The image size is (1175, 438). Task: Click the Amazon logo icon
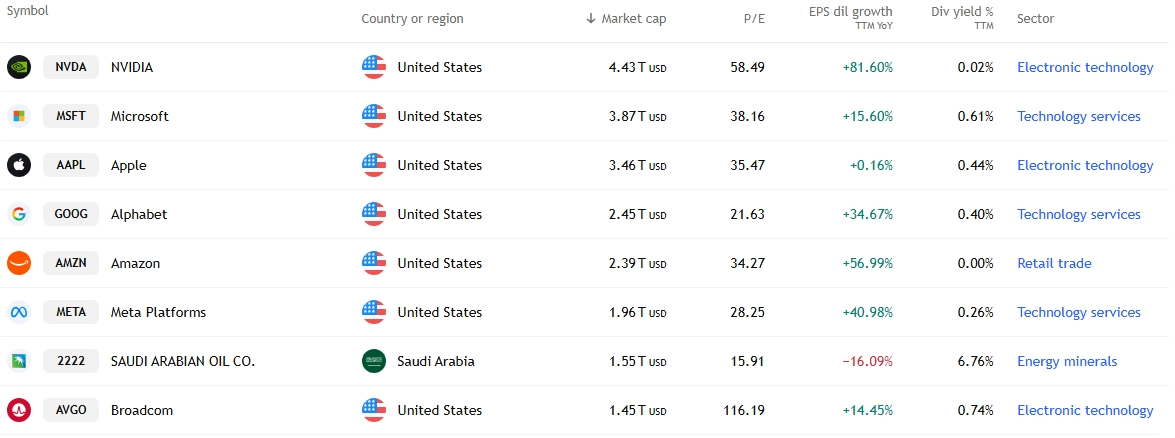tap(19, 263)
